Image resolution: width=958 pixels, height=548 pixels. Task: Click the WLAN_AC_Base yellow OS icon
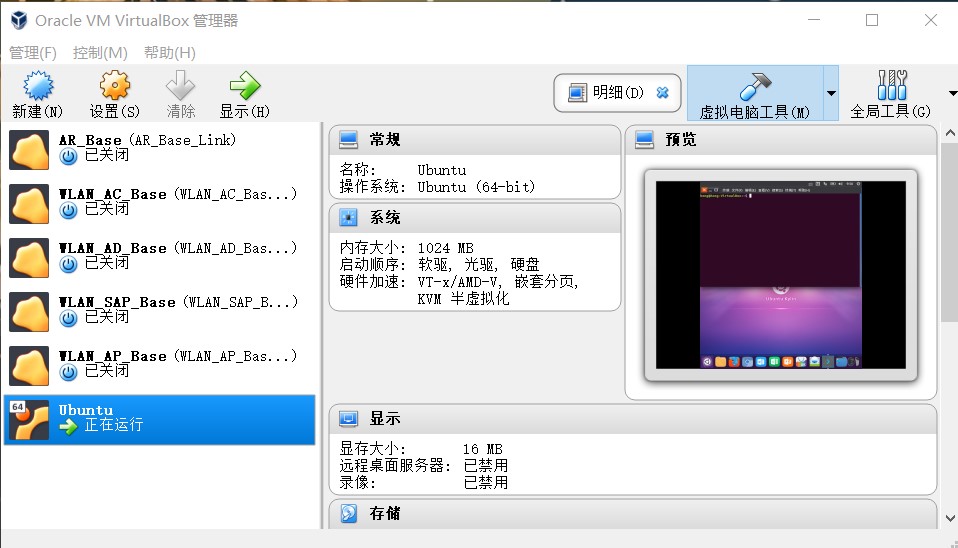(x=29, y=204)
